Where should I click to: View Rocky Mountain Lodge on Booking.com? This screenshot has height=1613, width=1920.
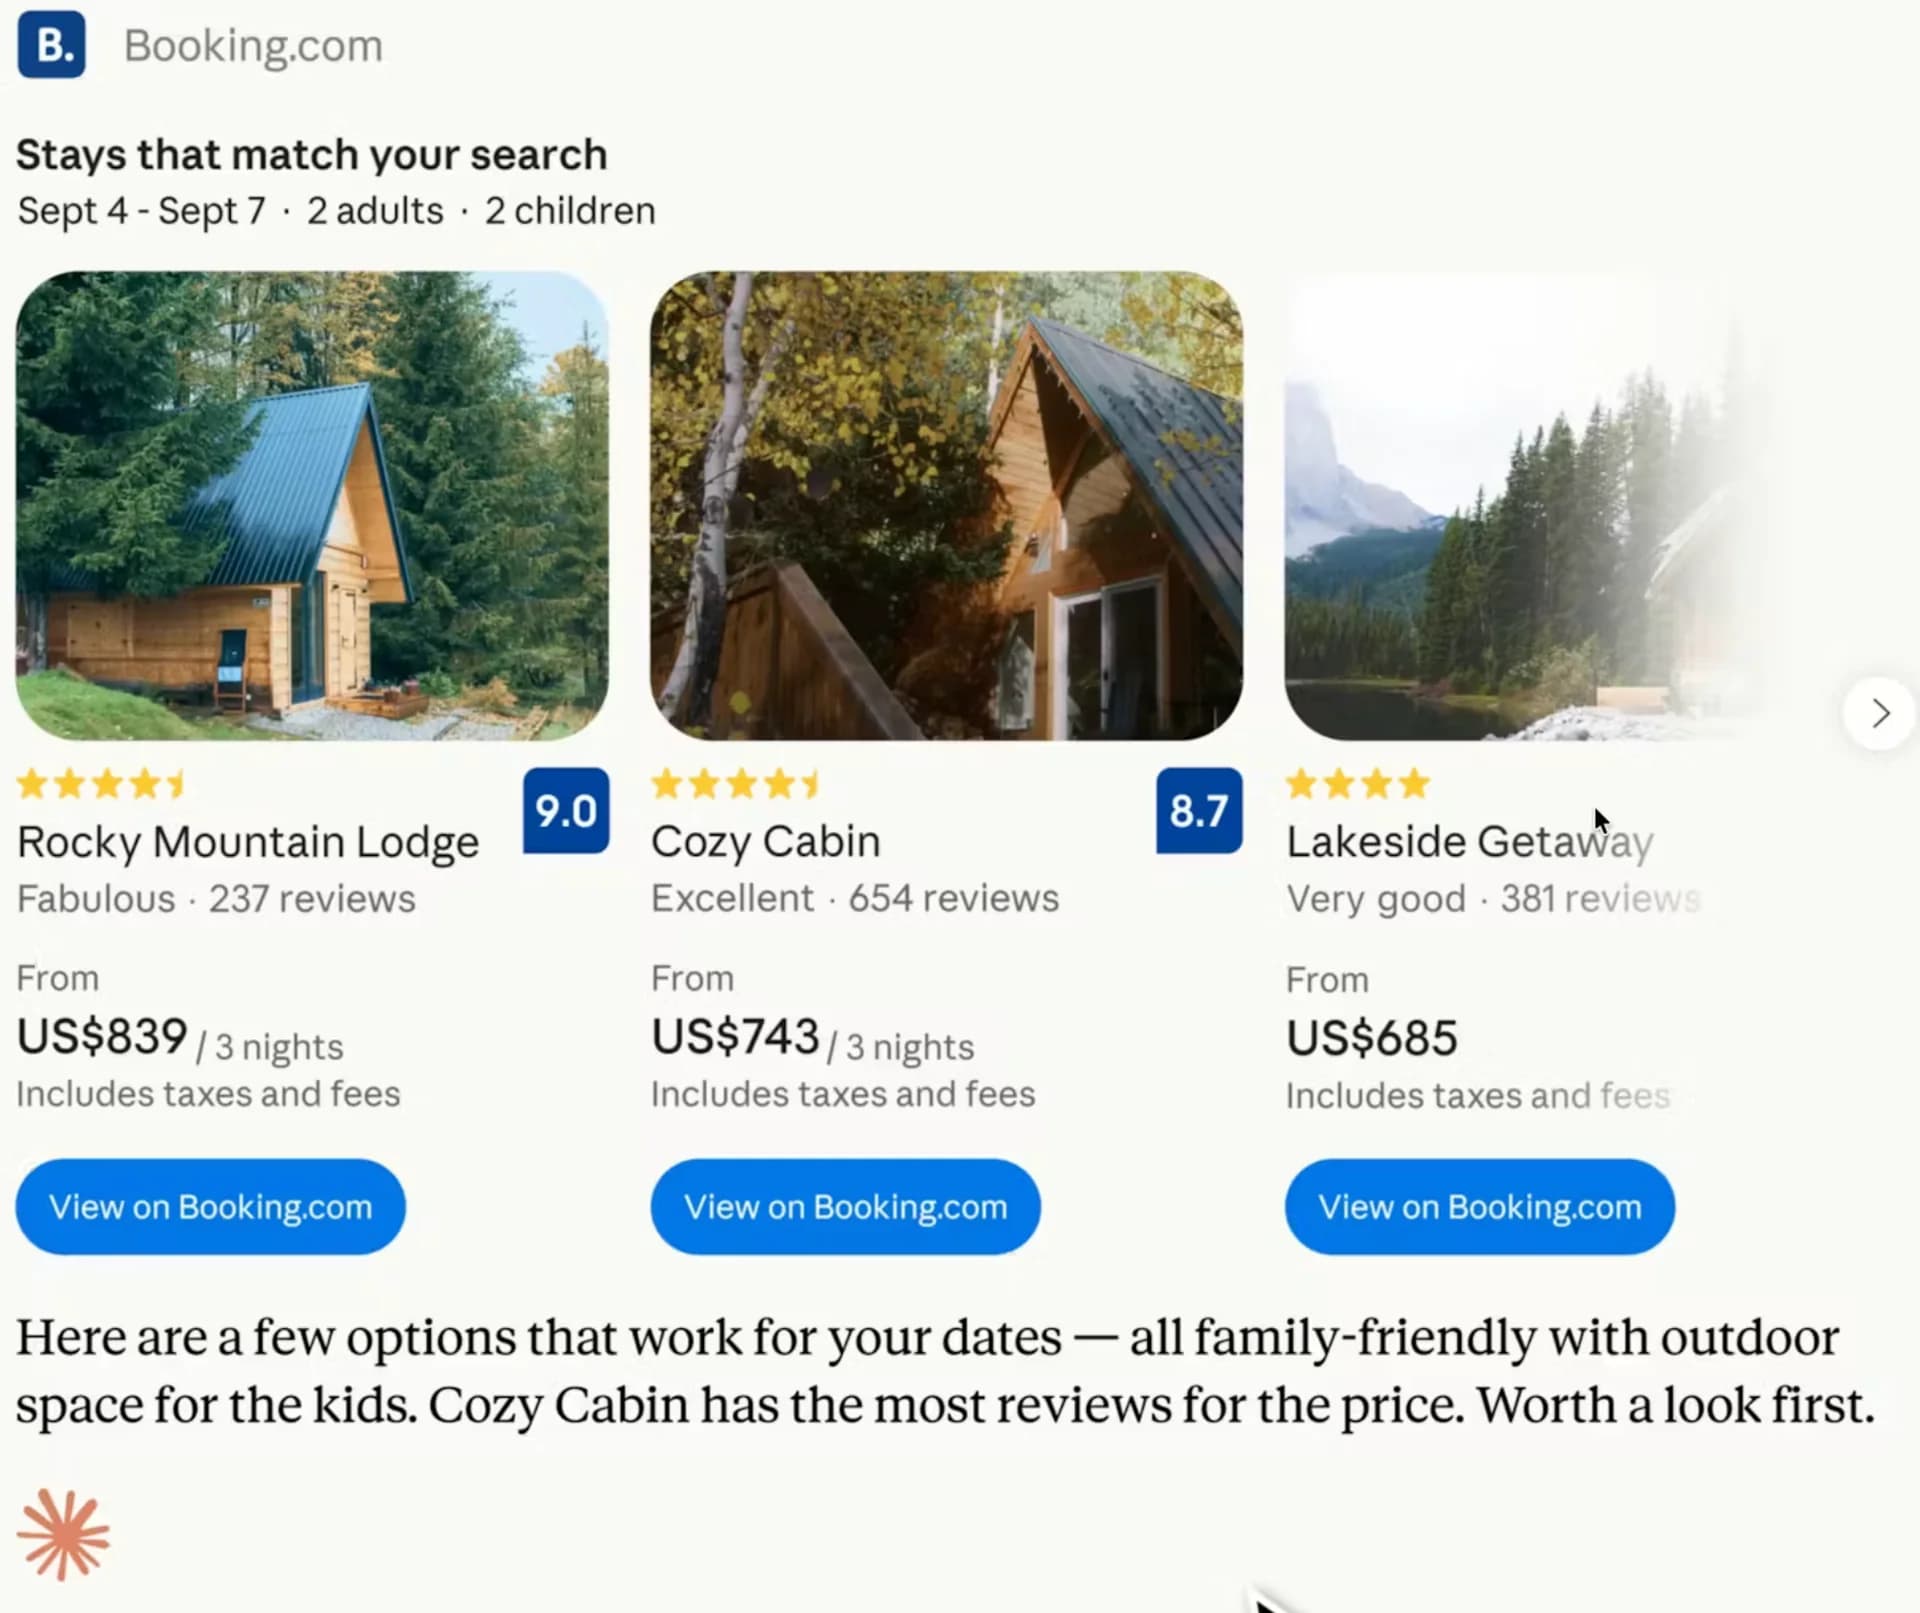click(x=210, y=1207)
